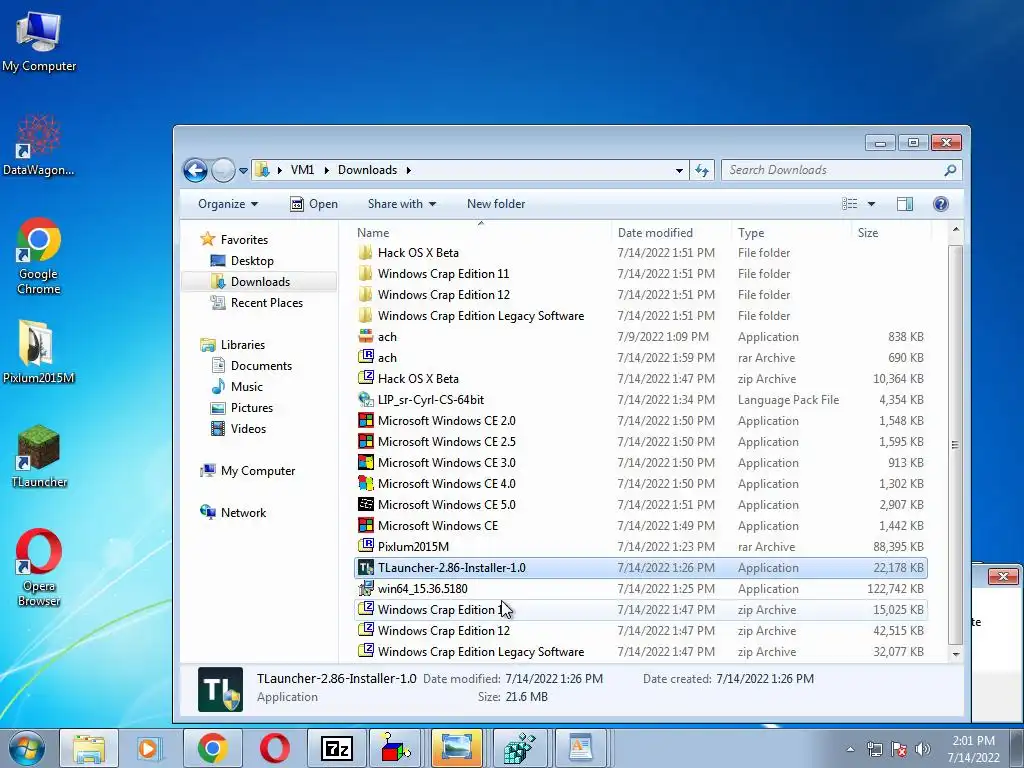
Task: Click the TLauncher-2.86-Installer-1.0 file row
Action: [641, 568]
